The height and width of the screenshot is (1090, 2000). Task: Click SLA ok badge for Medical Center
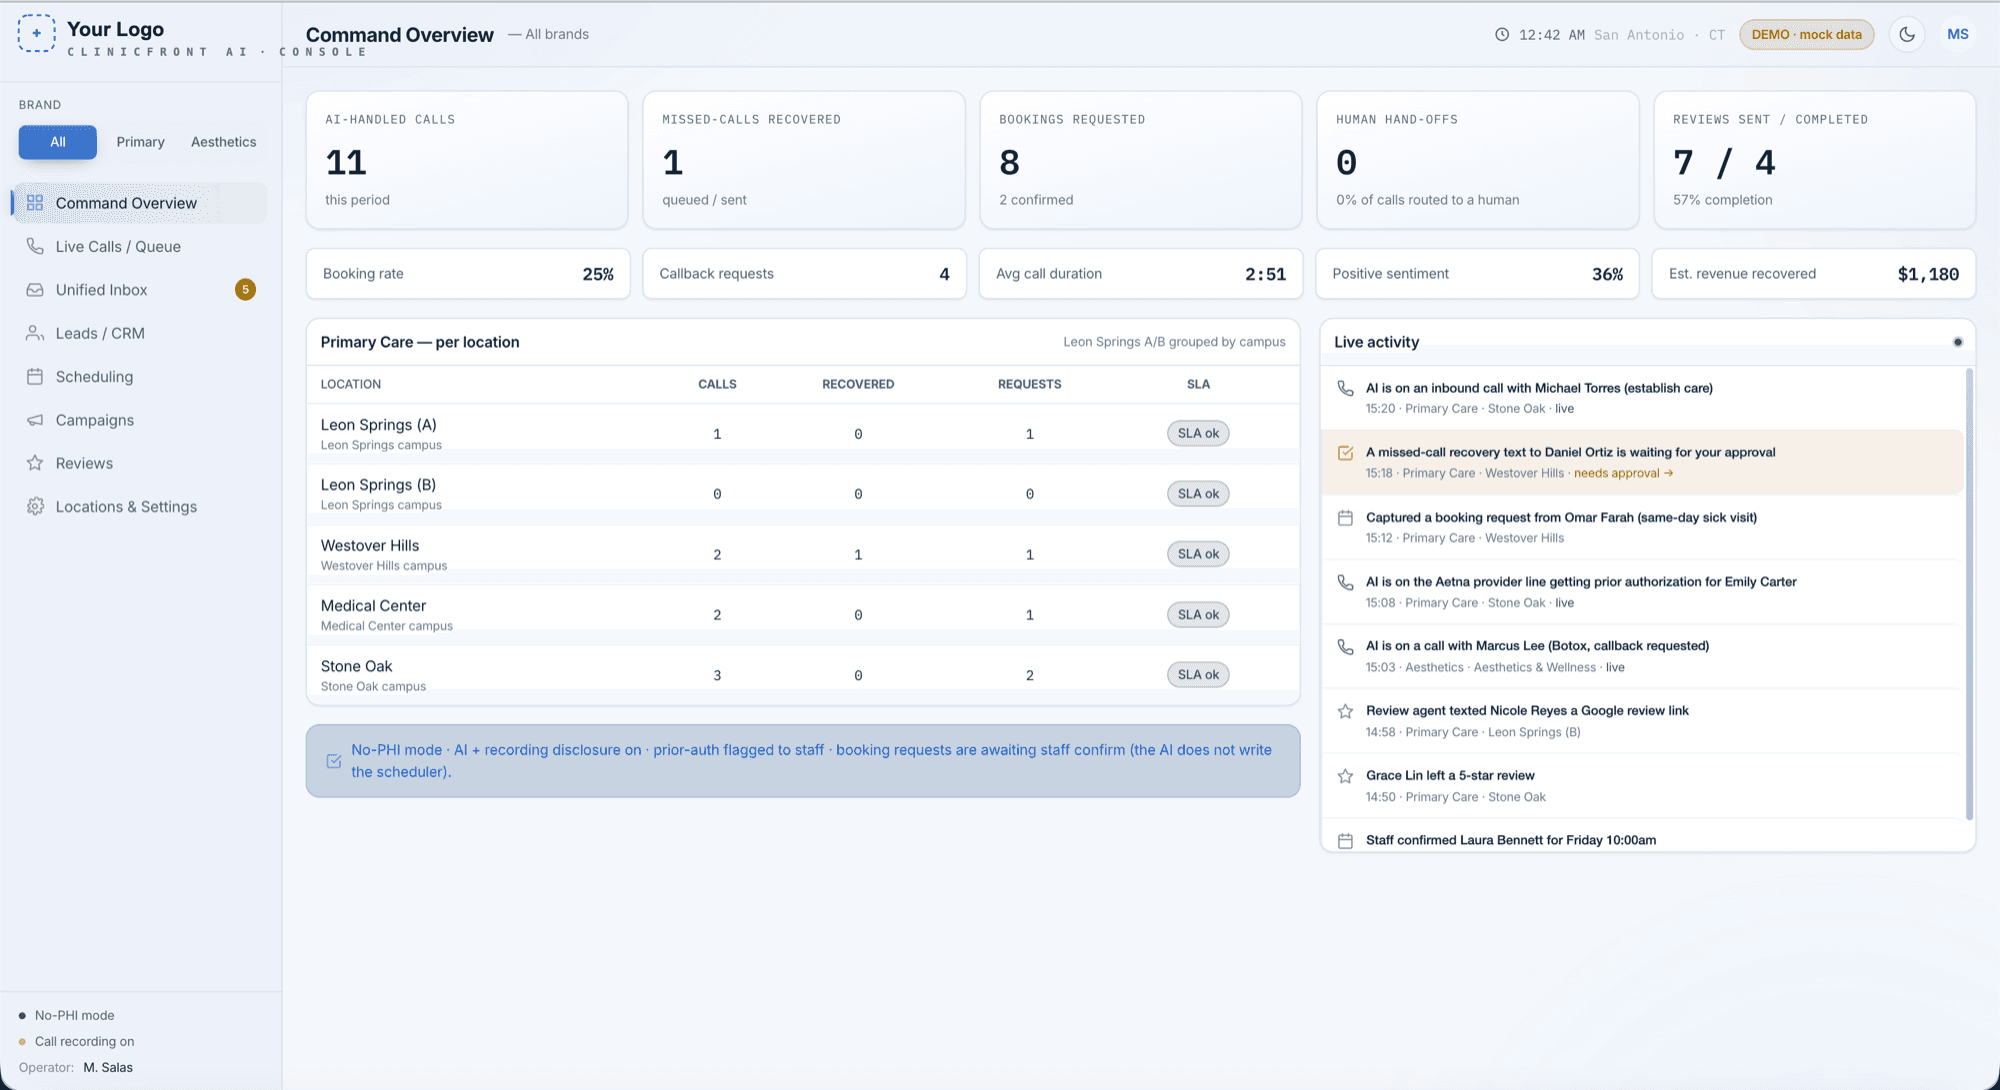tap(1198, 615)
